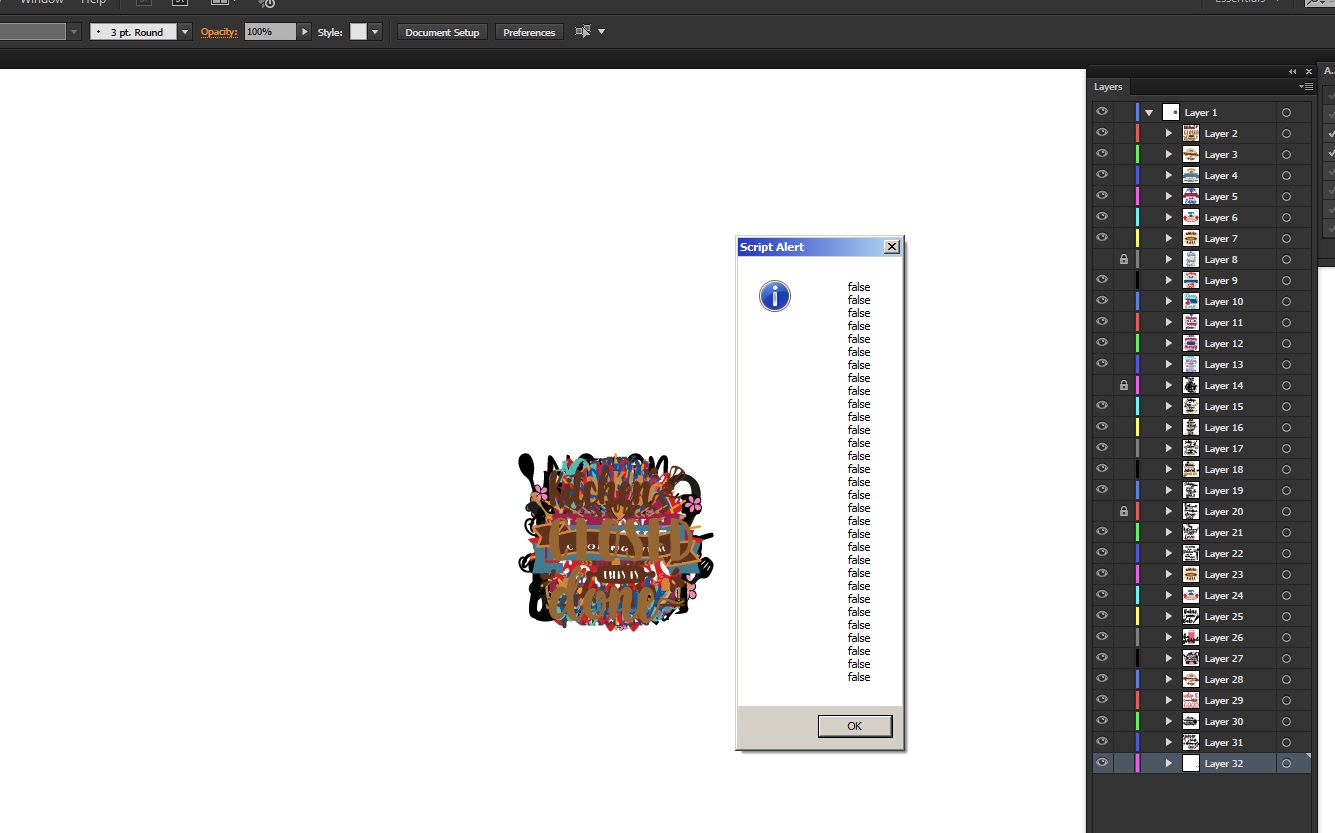Click the target circle for Layer 1
This screenshot has height=833, width=1335.
[1286, 113]
